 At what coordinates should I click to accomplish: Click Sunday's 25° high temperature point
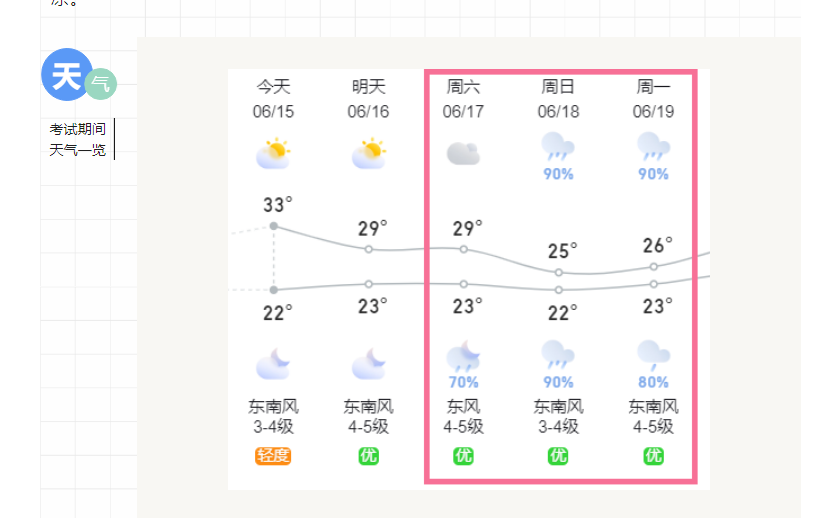click(x=559, y=272)
